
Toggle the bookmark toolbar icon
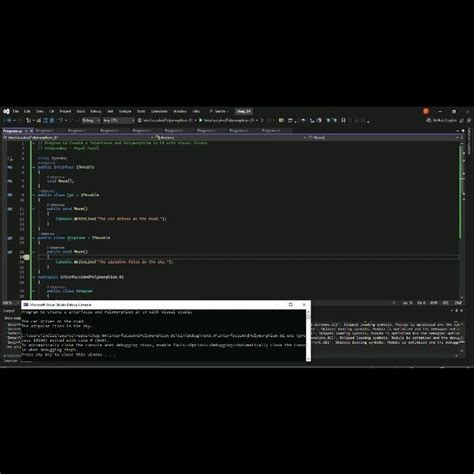point(343,120)
